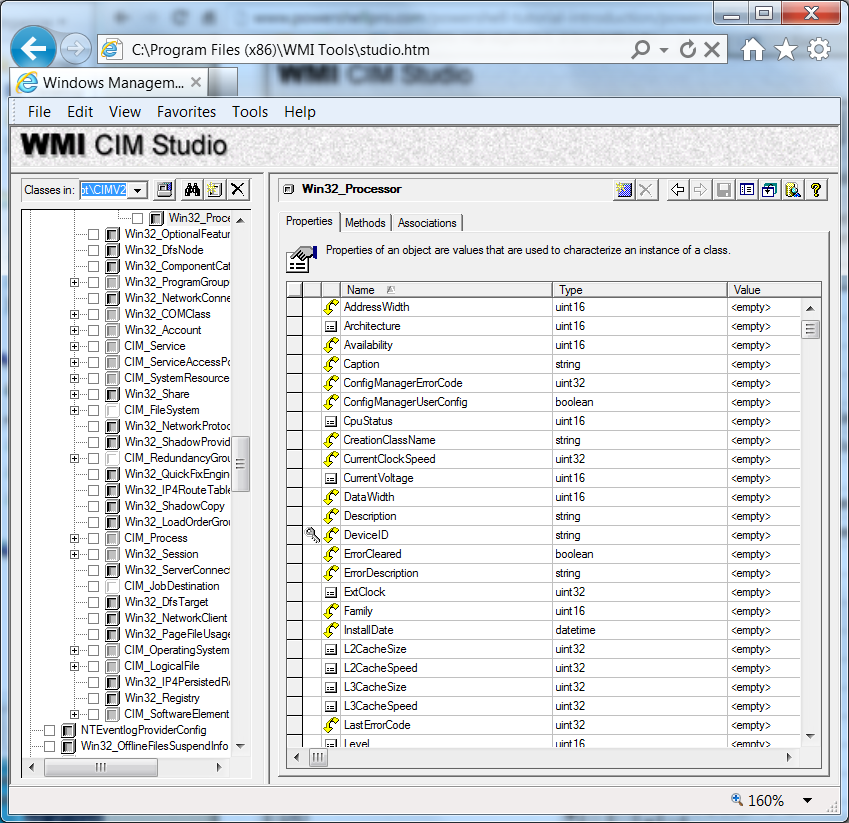Viewport: 849px width, 823px height.
Task: Click the favorites star icon
Action: 786,49
